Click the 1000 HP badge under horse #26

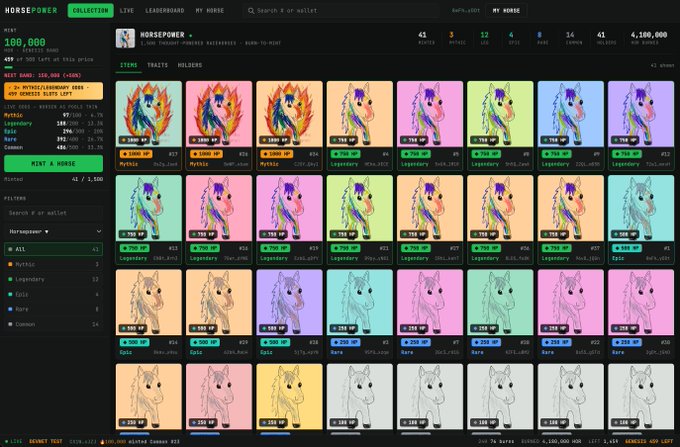(x=206, y=154)
